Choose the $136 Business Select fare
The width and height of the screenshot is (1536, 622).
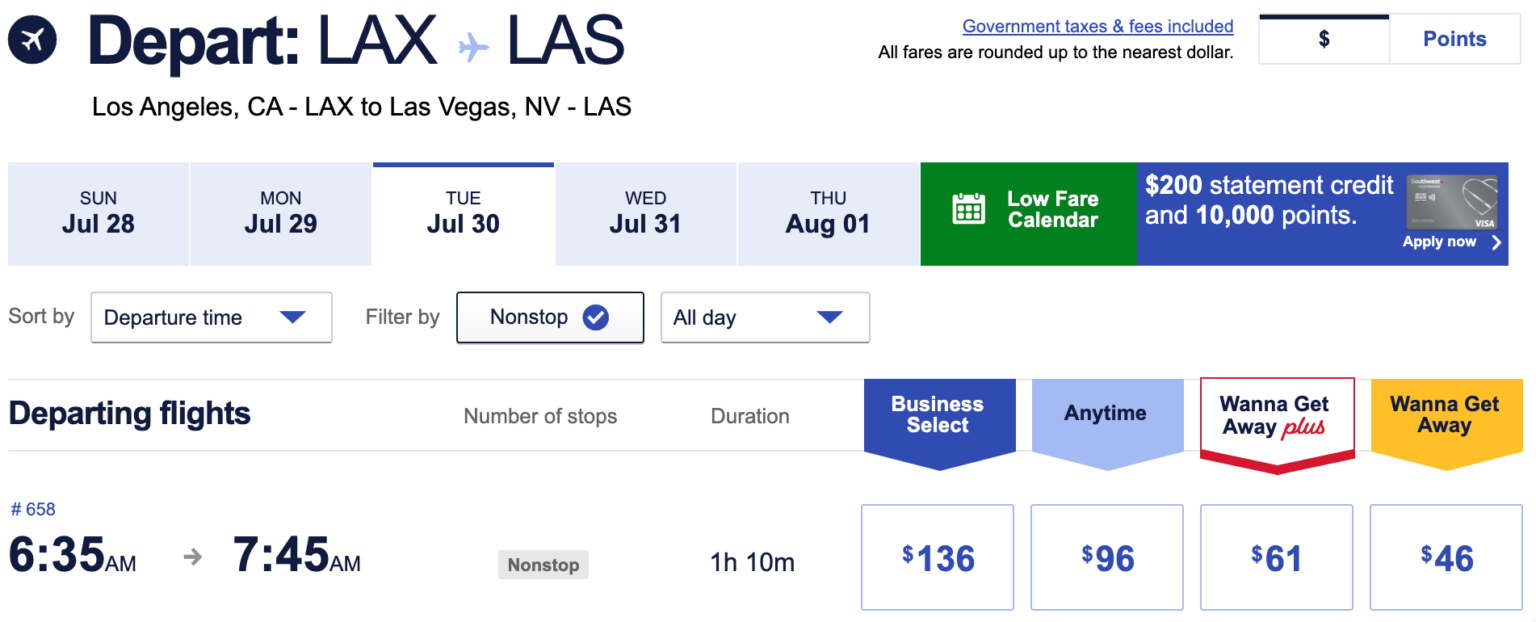click(937, 557)
